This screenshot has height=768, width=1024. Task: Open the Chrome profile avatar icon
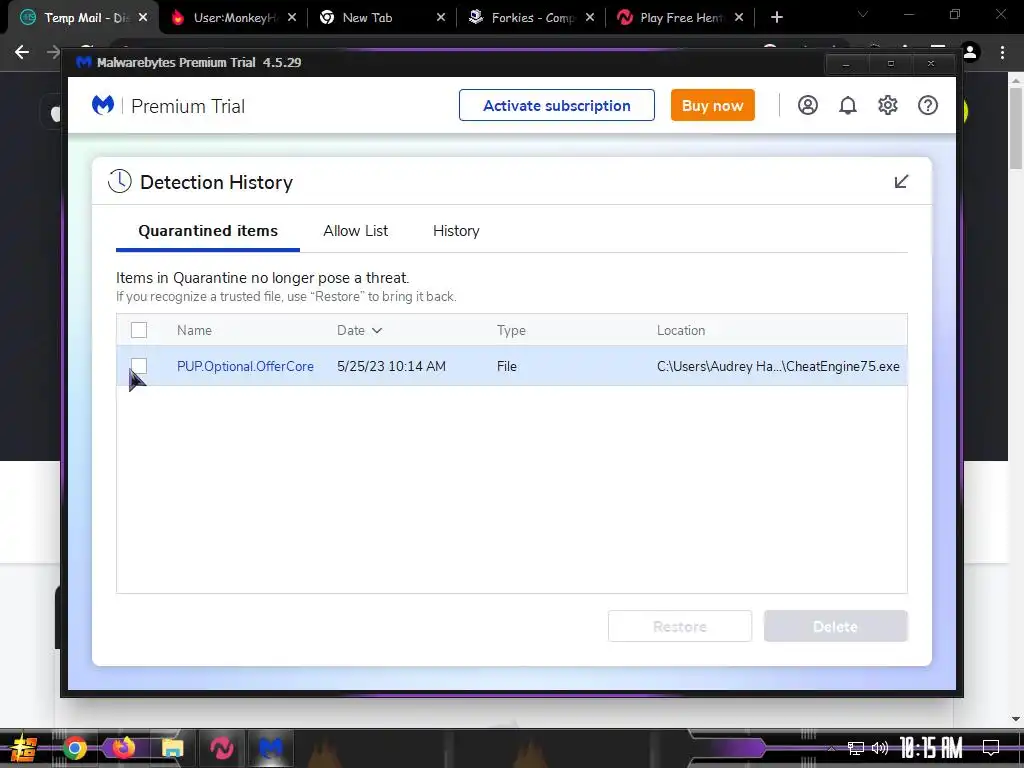pyautogui.click(x=970, y=52)
